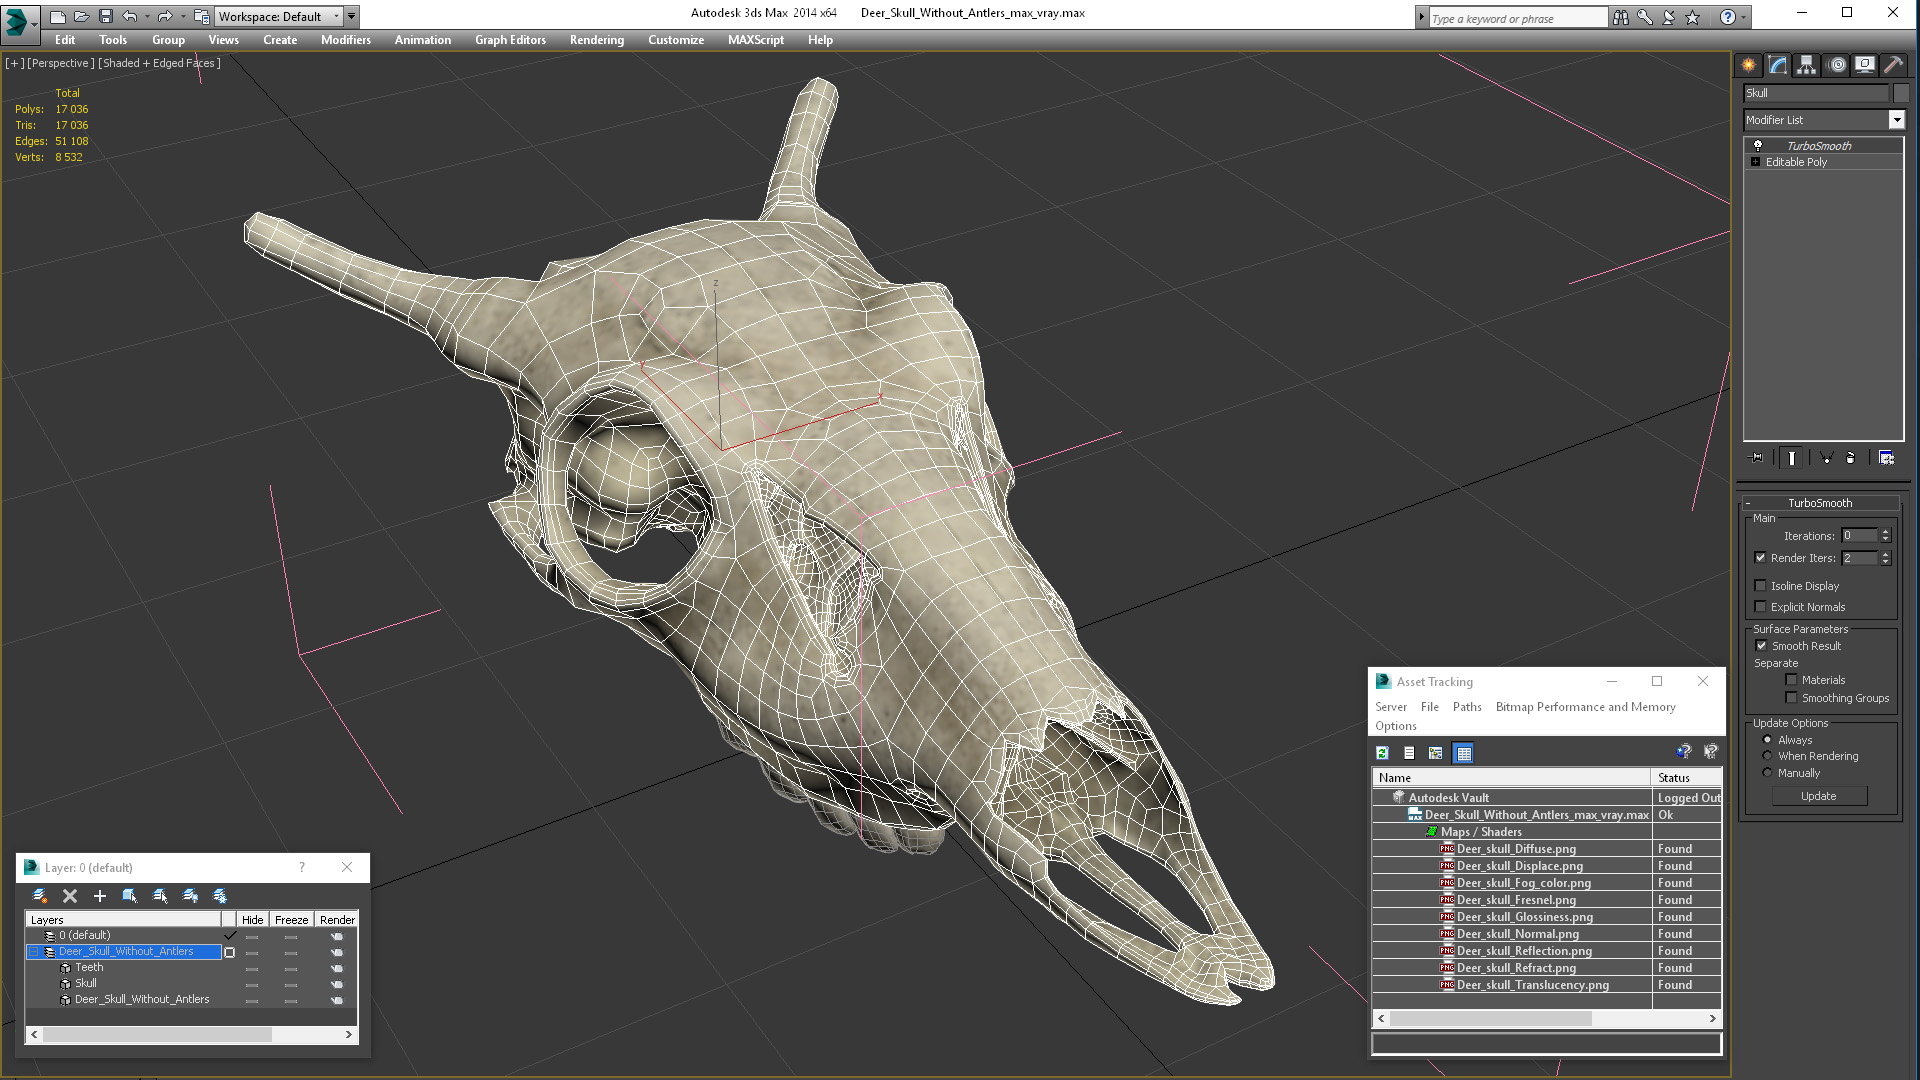Click Add Selected Objects plus icon
This screenshot has width=1920, height=1080.
click(100, 896)
